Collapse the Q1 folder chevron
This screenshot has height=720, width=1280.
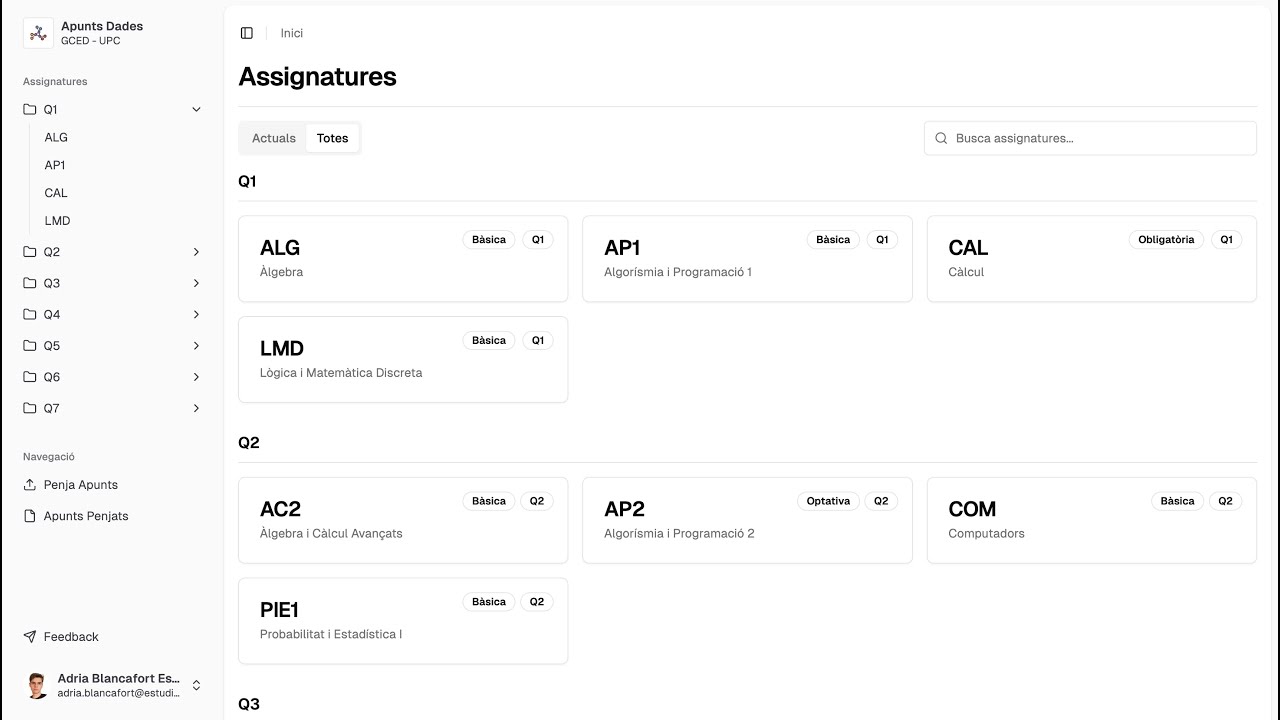tap(196, 109)
